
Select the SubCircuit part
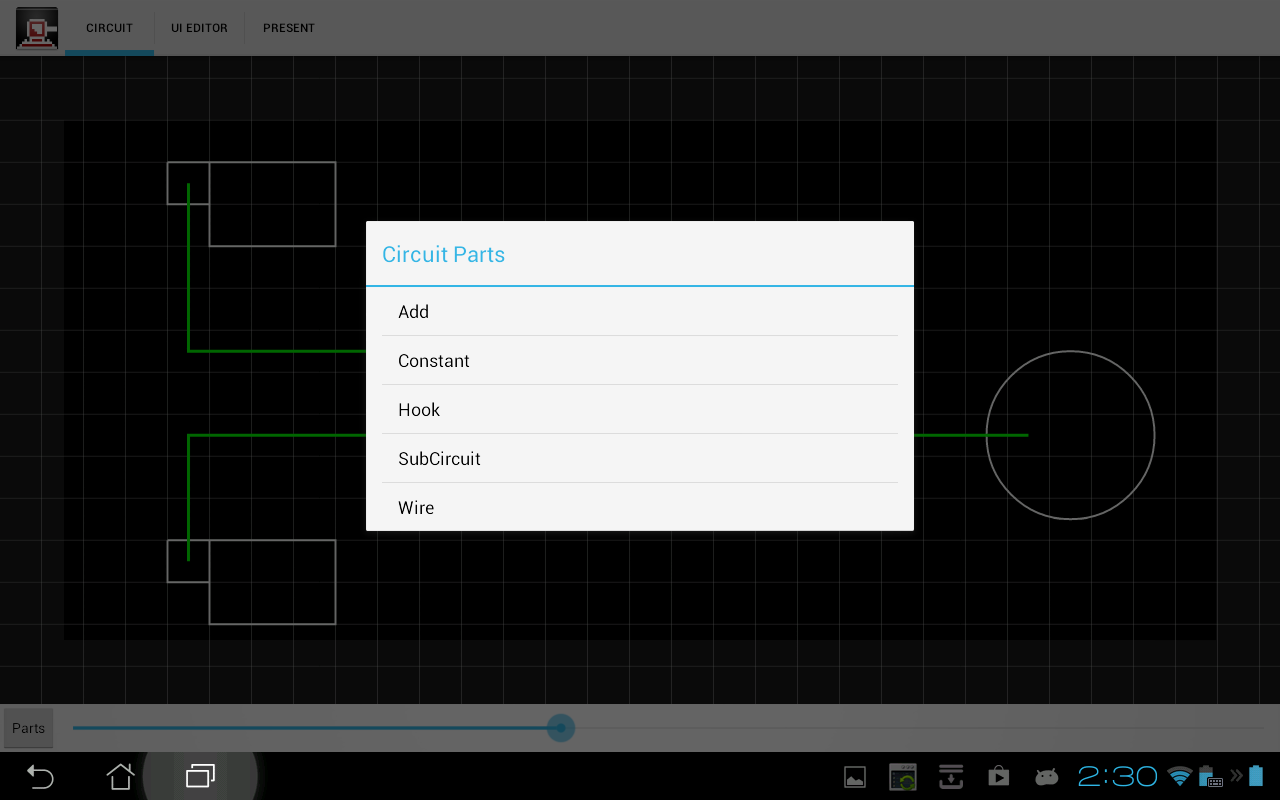tap(640, 459)
